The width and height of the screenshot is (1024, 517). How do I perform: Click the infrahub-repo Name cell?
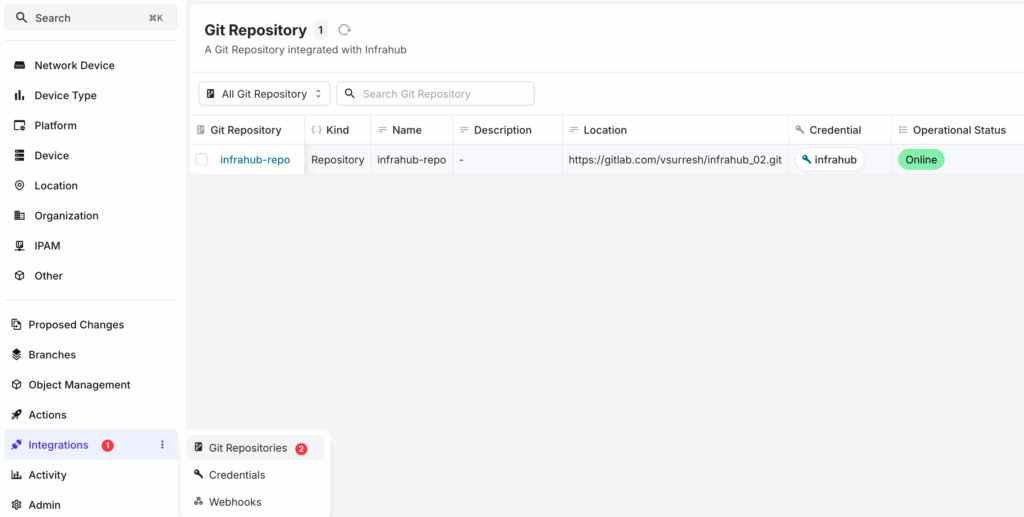point(411,159)
